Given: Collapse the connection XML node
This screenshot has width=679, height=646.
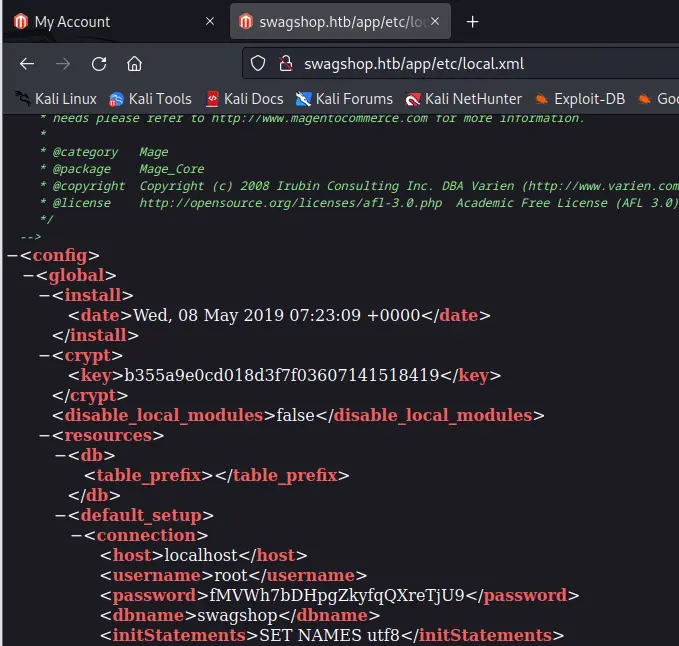Looking at the screenshot, I should click(77, 535).
